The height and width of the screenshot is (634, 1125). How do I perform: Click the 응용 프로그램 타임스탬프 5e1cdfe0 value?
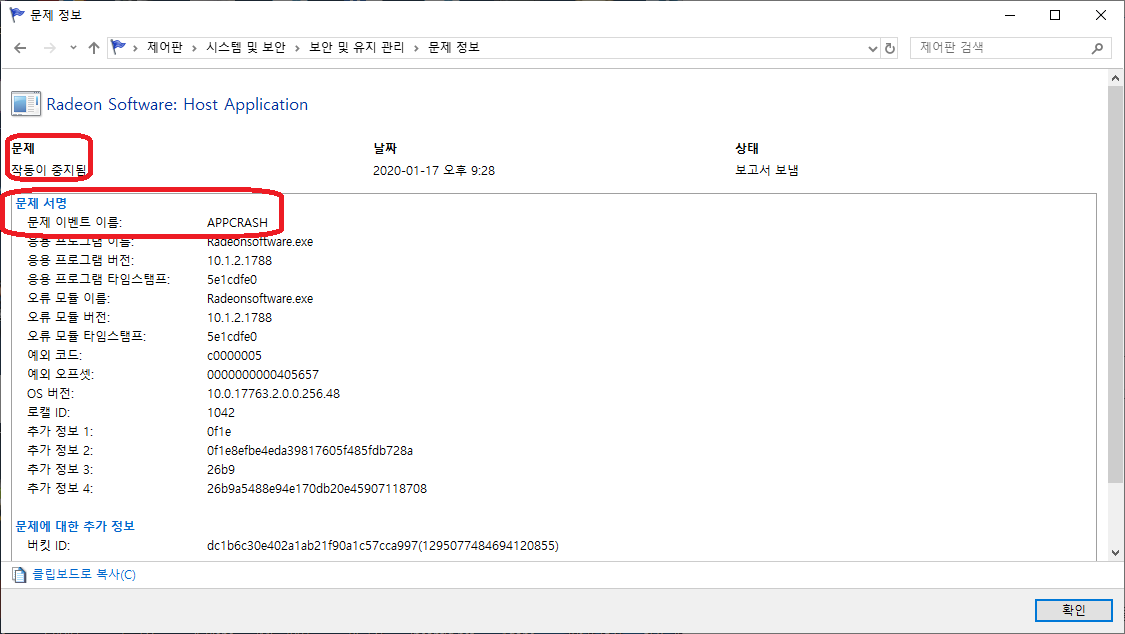click(x=232, y=280)
